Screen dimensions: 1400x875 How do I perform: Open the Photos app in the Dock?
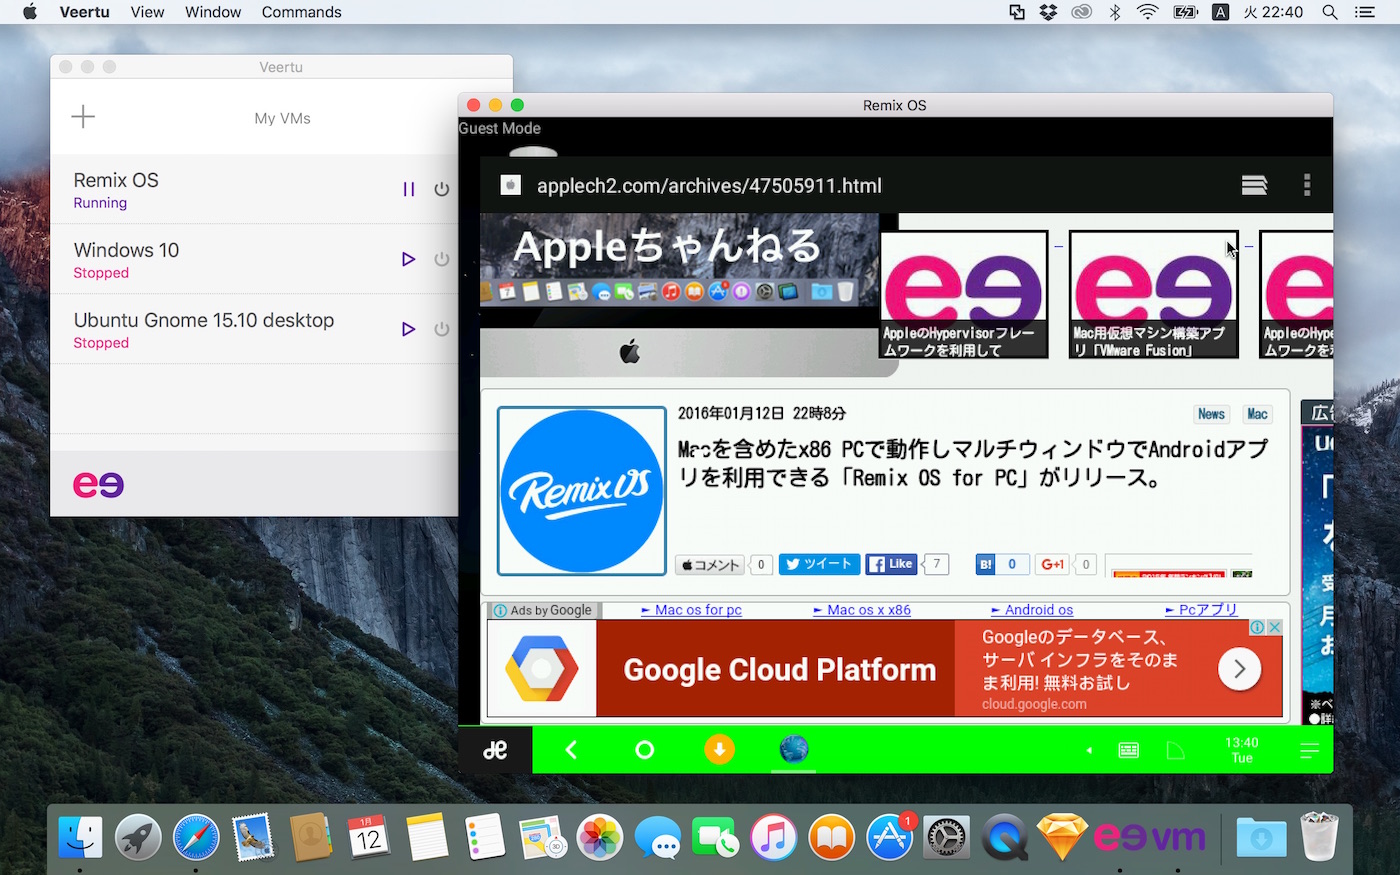tap(600, 837)
